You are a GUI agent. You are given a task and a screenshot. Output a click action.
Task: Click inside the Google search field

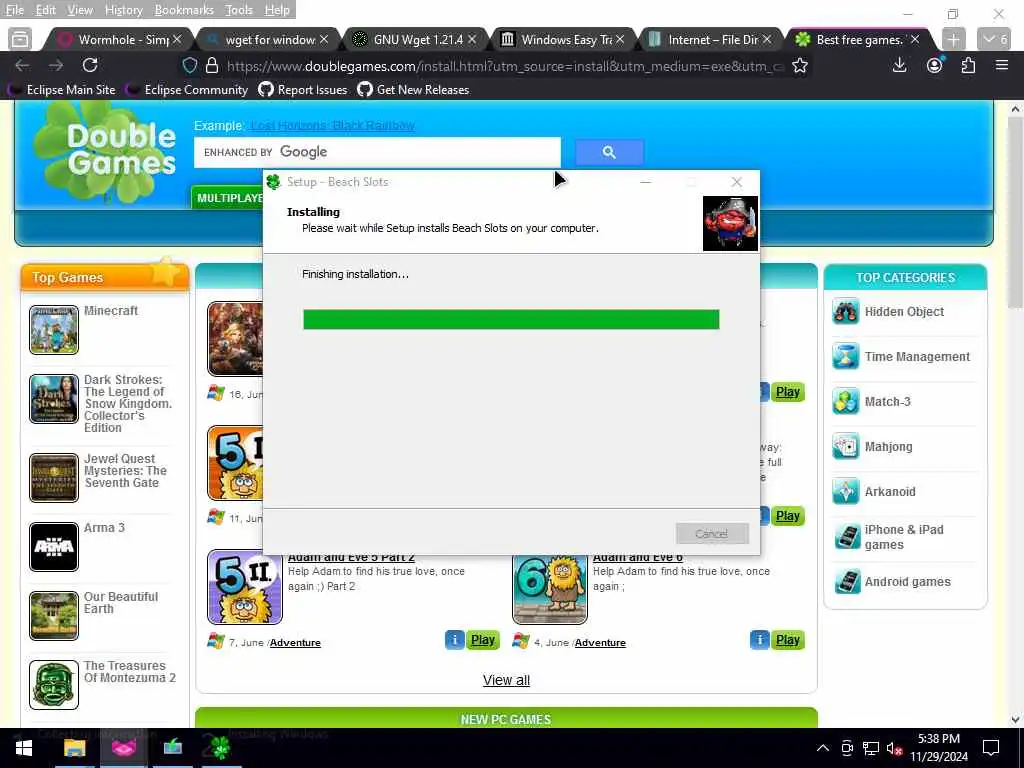pos(377,152)
